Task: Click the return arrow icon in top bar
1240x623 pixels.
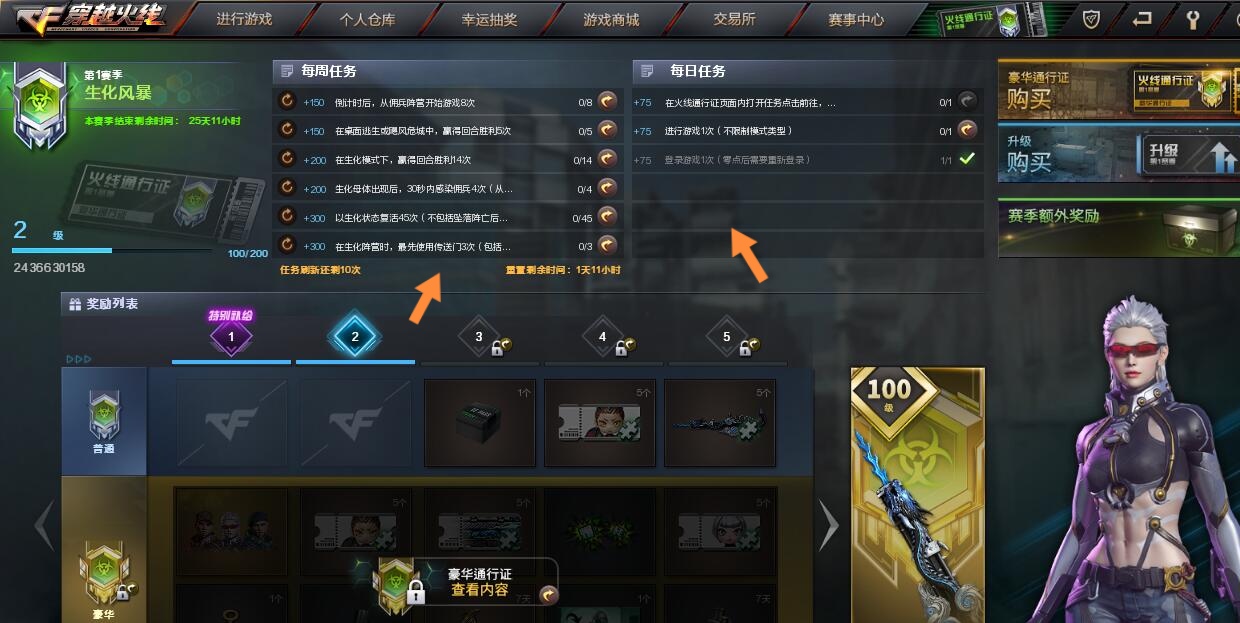Action: coord(1142,18)
